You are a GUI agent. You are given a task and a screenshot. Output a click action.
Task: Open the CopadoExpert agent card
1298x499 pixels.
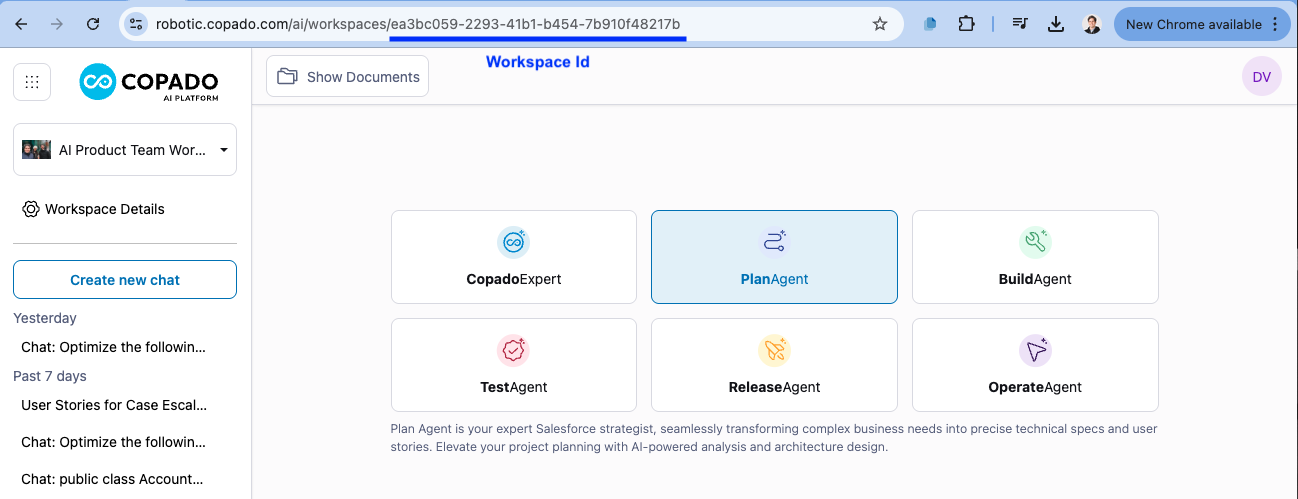[513, 257]
